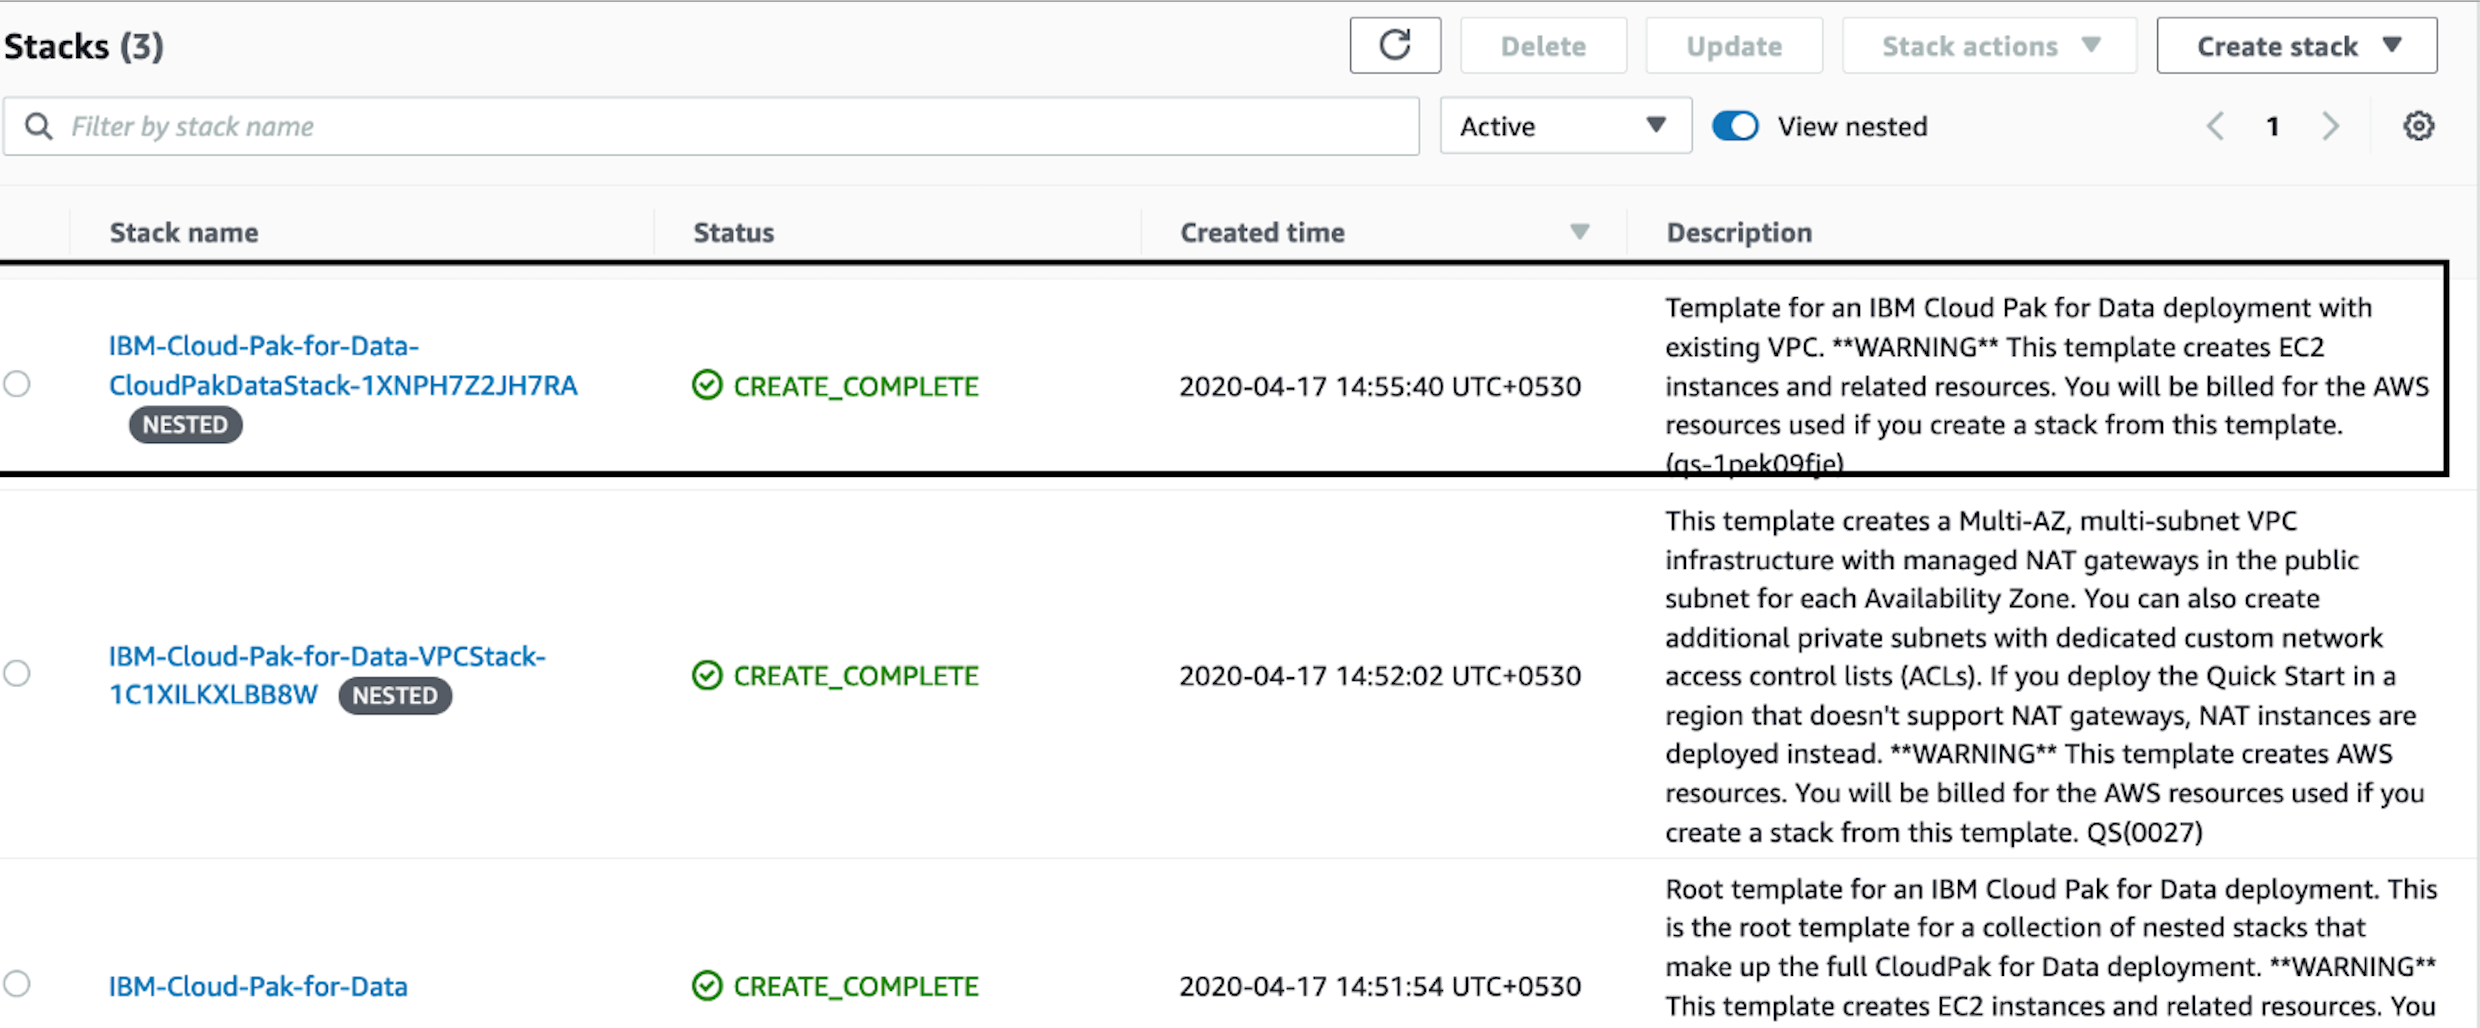Click the Stacks (3) heading
Viewport: 2480px width, 1028px height.
tap(84, 46)
